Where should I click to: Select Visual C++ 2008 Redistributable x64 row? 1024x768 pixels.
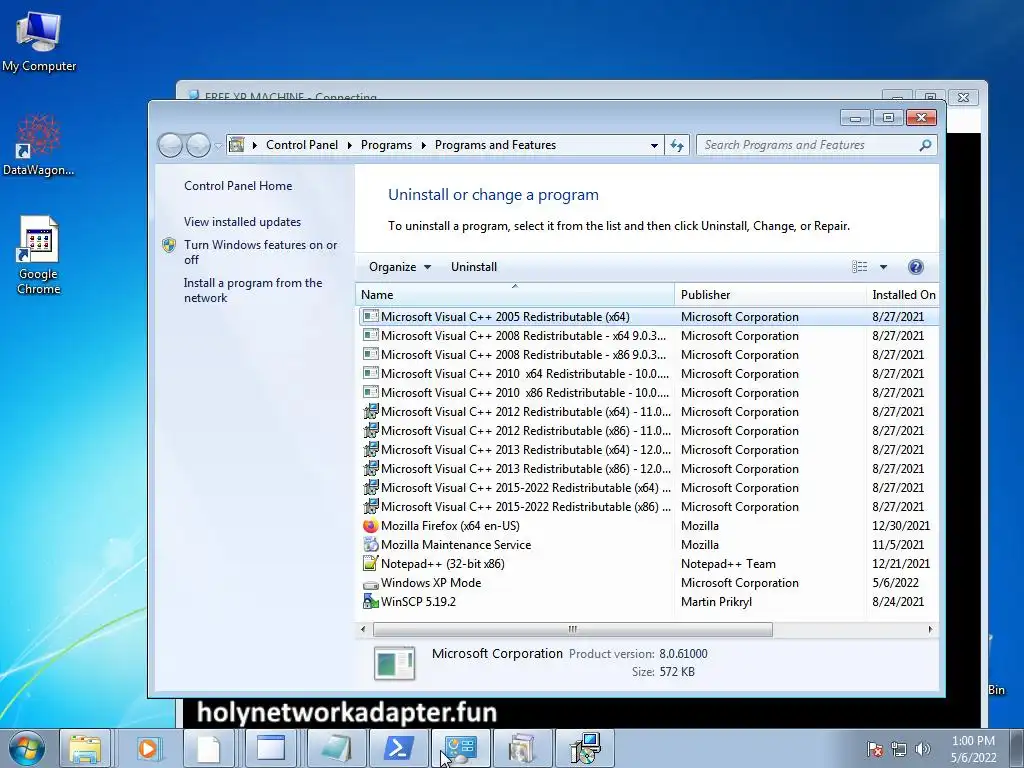[x=648, y=336]
